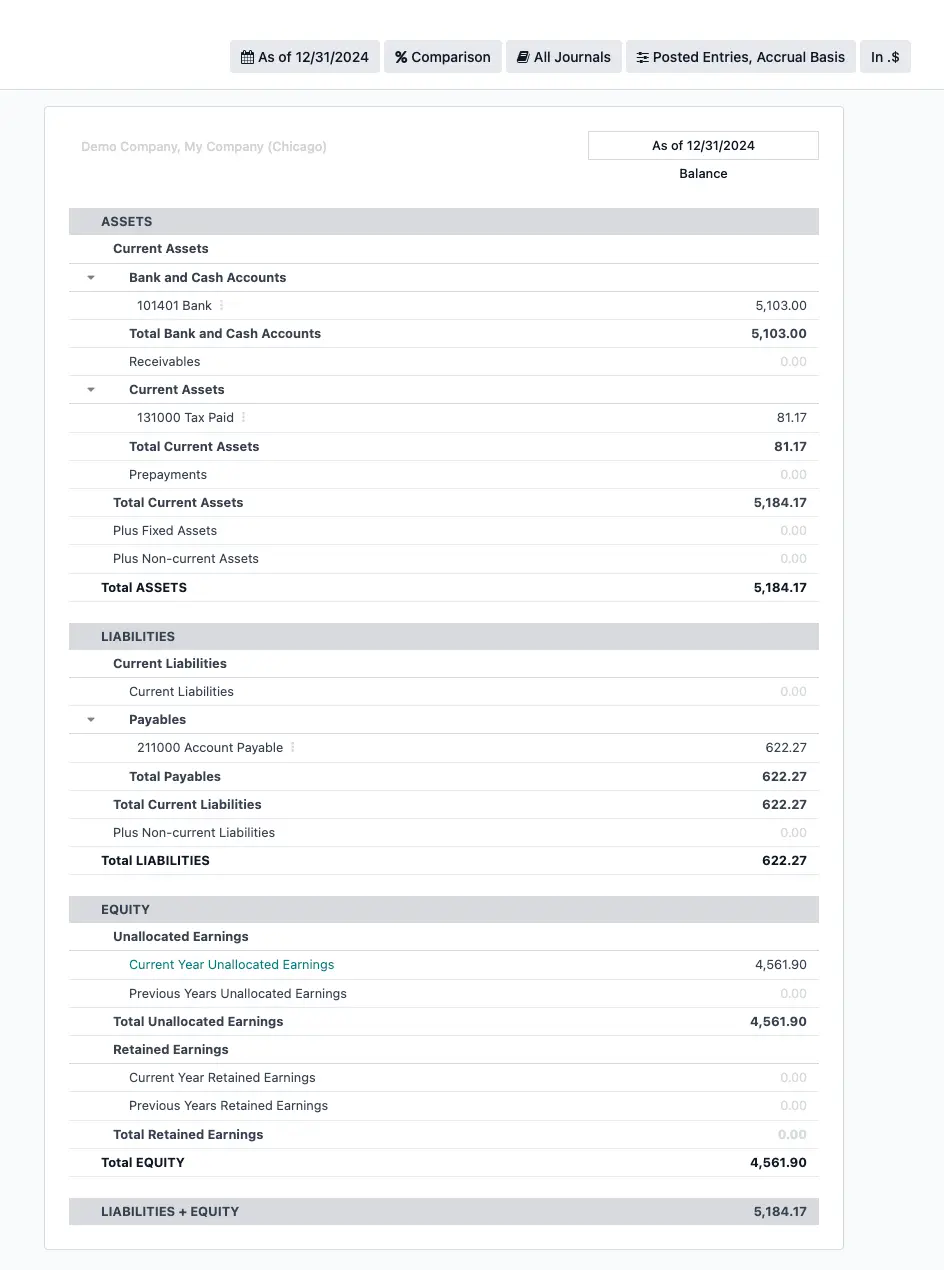The image size is (944, 1270).
Task: Open the Current Year Unallocated Earnings link
Action: click(x=231, y=965)
